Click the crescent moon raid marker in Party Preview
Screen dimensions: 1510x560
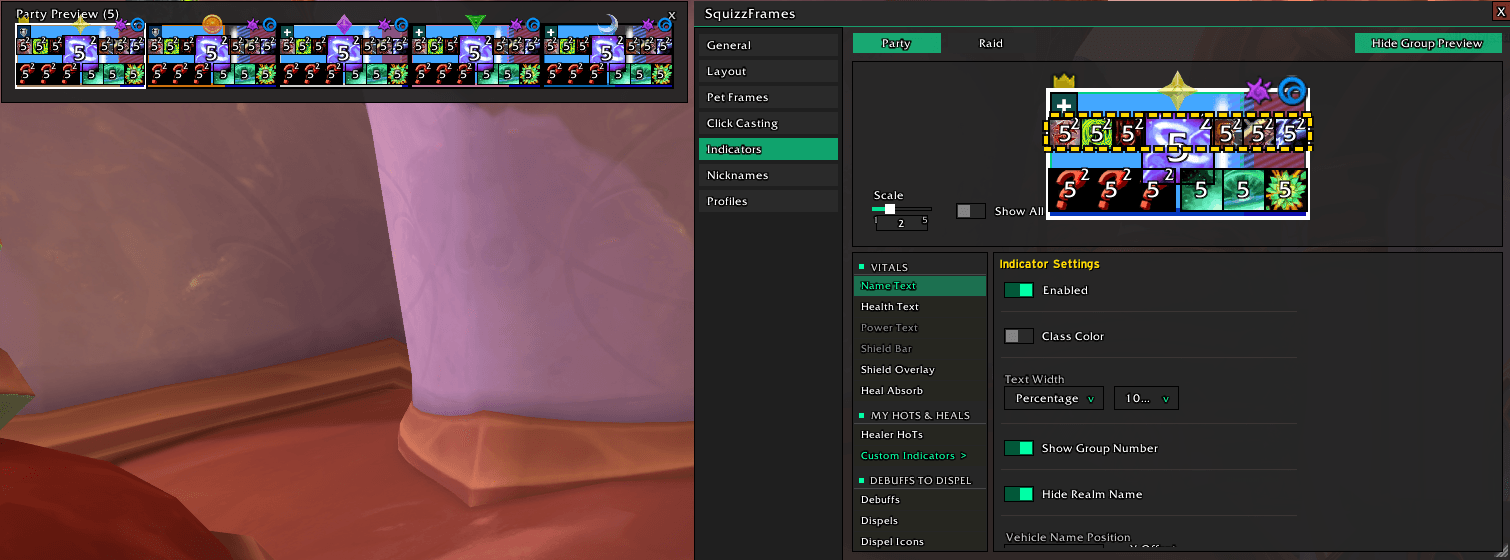click(608, 24)
